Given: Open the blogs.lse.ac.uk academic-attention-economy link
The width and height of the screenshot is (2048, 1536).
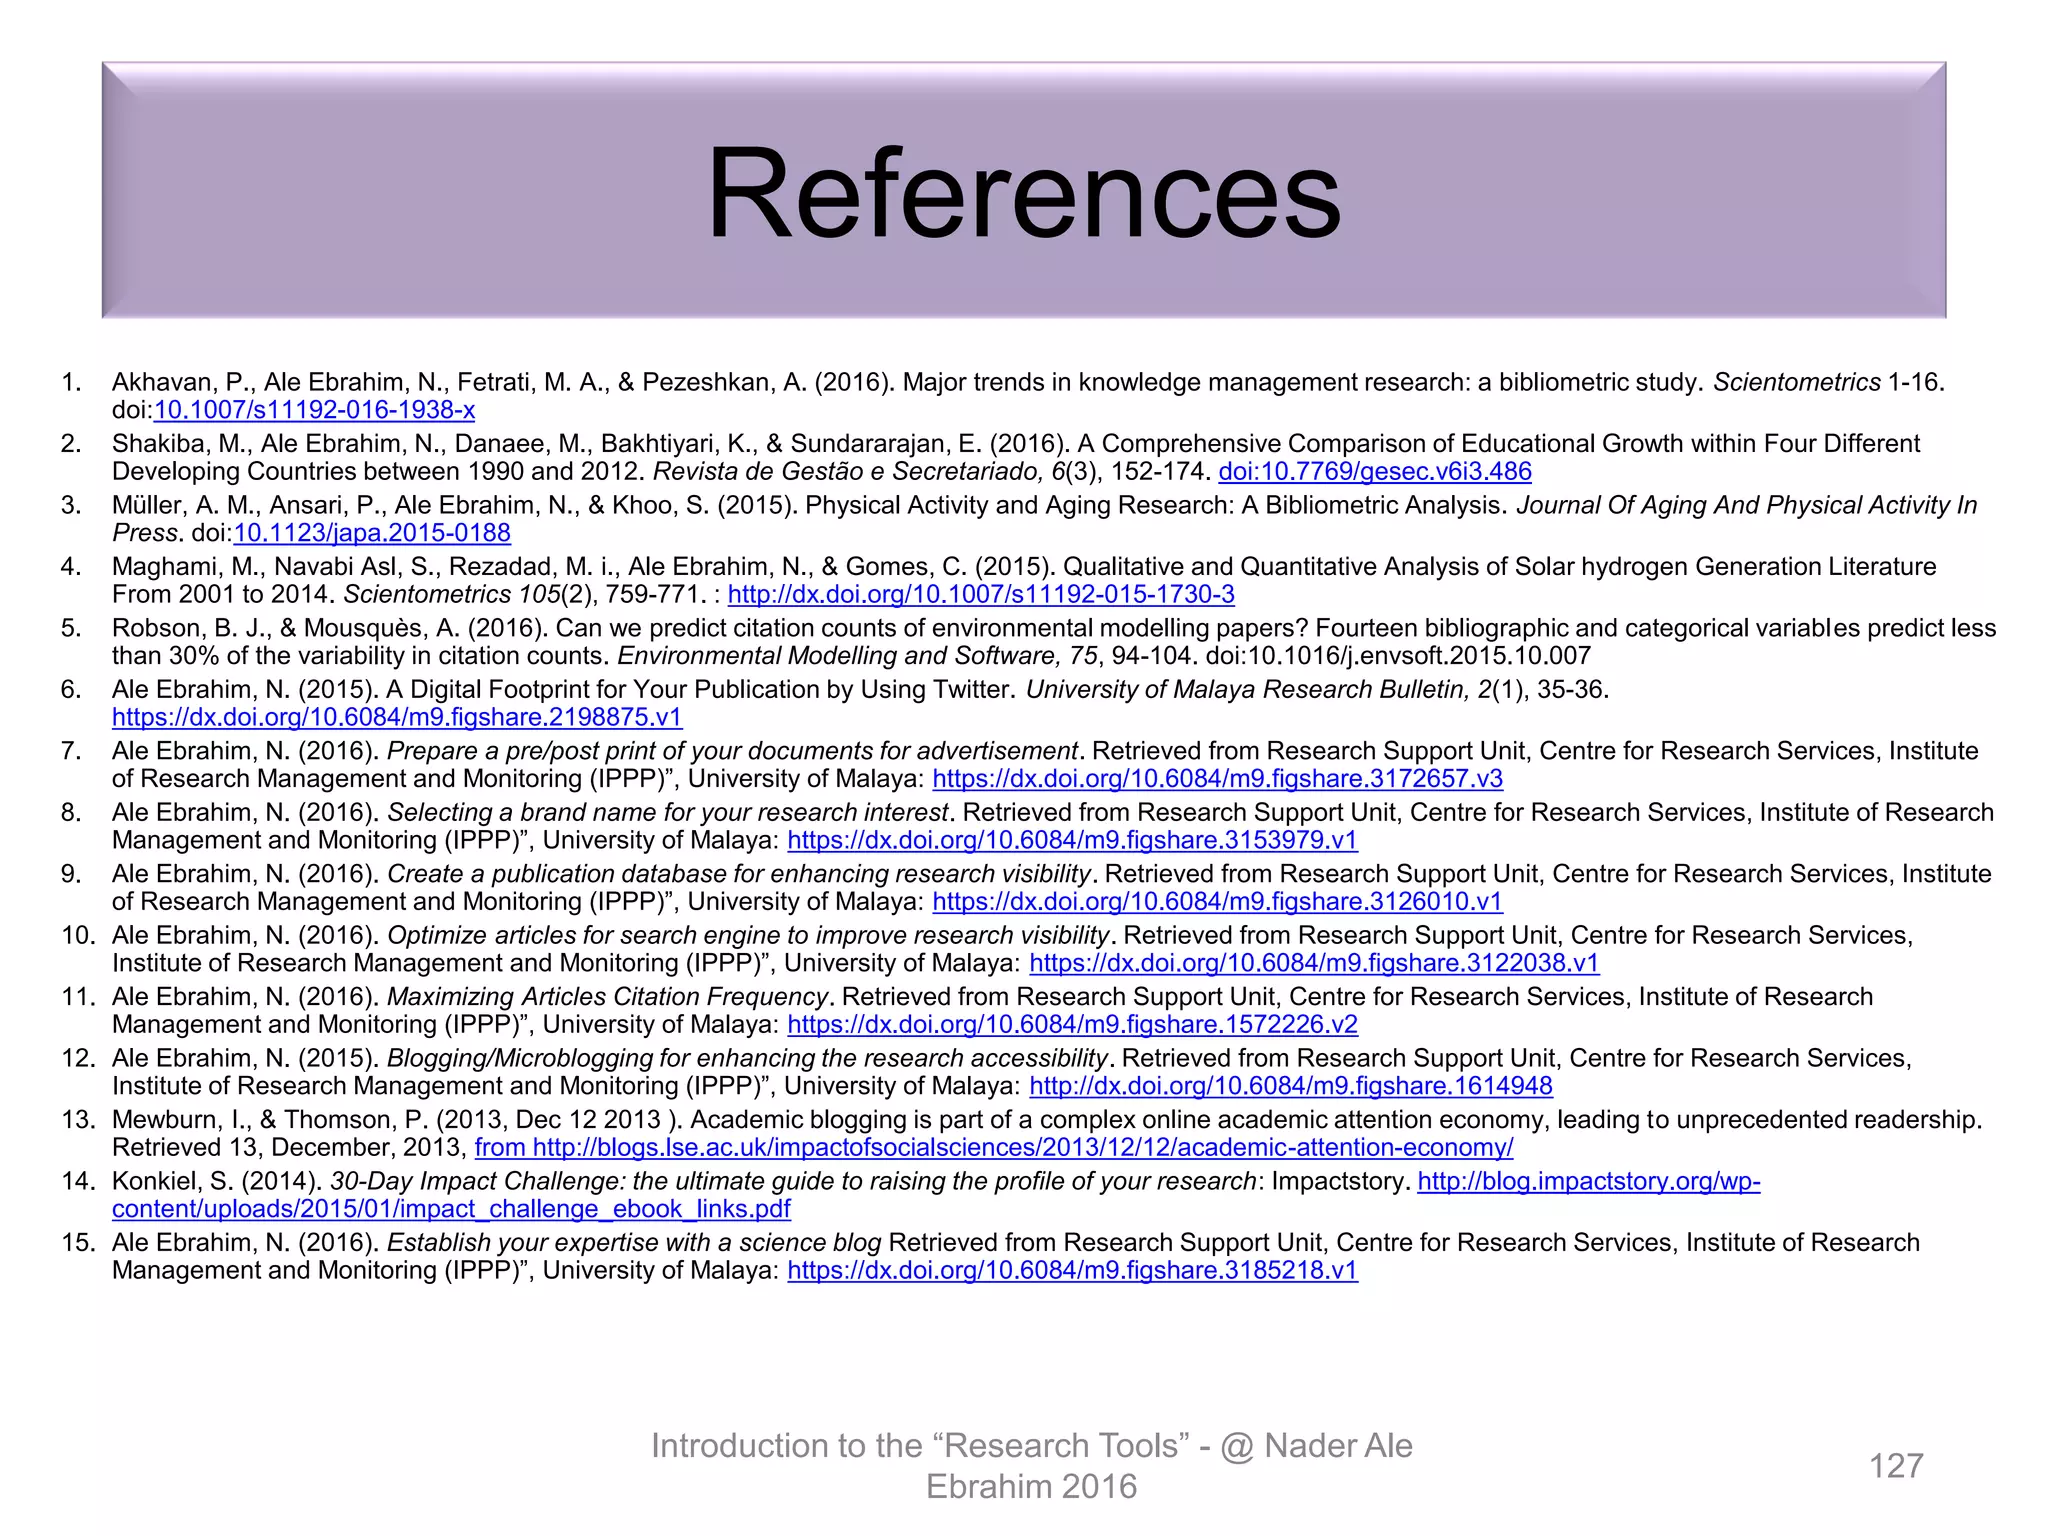Looking at the screenshot, I should click(x=994, y=1147).
